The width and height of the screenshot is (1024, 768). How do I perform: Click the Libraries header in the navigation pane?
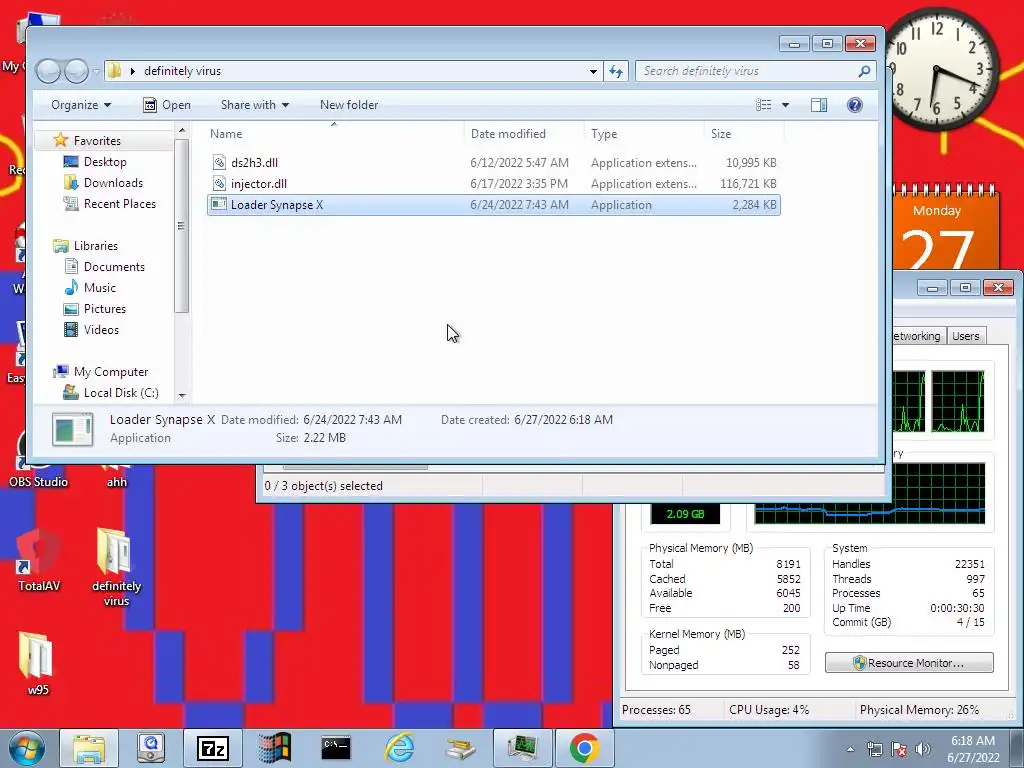pyautogui.click(x=95, y=246)
